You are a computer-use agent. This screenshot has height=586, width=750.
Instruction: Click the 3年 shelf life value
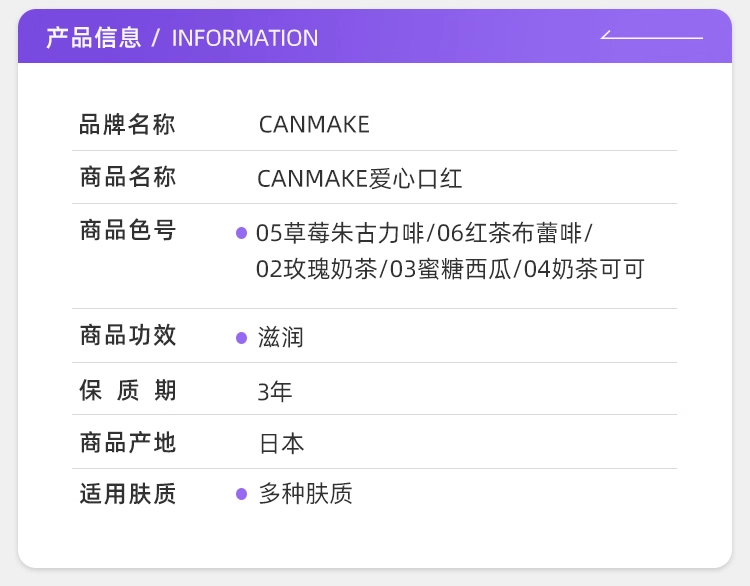click(x=275, y=391)
